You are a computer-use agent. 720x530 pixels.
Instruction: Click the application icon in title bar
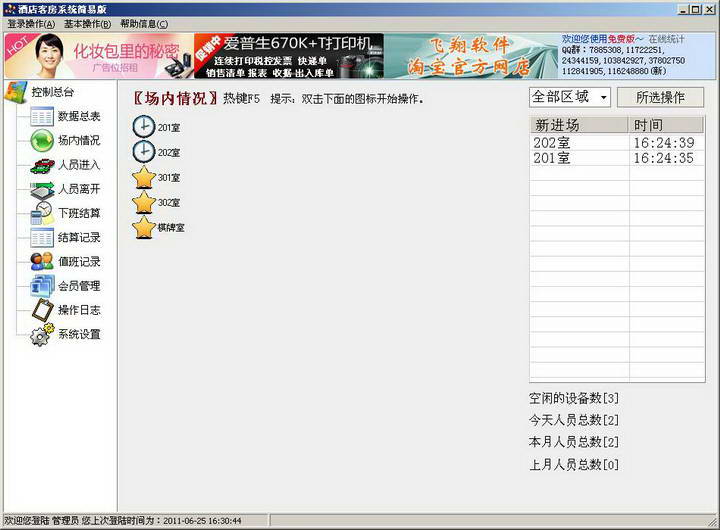click(x=9, y=9)
